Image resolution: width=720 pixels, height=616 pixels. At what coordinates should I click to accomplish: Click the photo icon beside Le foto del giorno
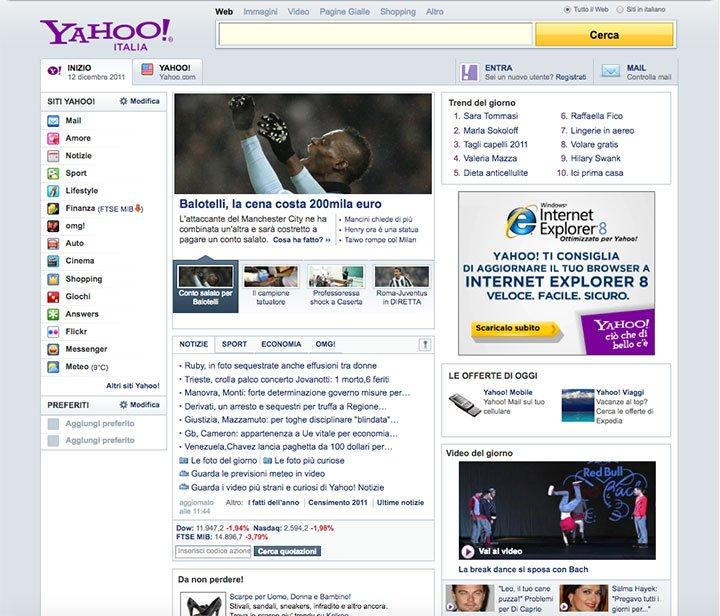click(183, 460)
